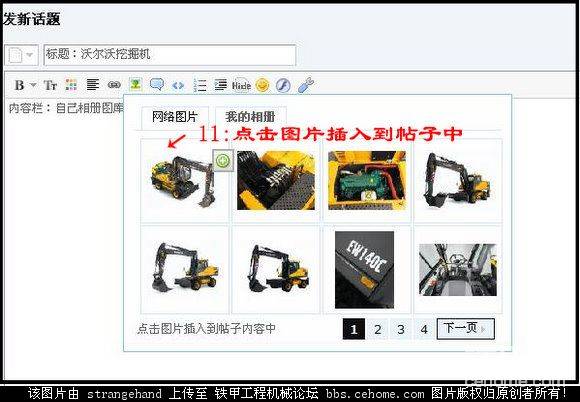Screen dimensions: 580x402
Task: Switch to 我的相册 tab
Action: pyautogui.click(x=250, y=117)
